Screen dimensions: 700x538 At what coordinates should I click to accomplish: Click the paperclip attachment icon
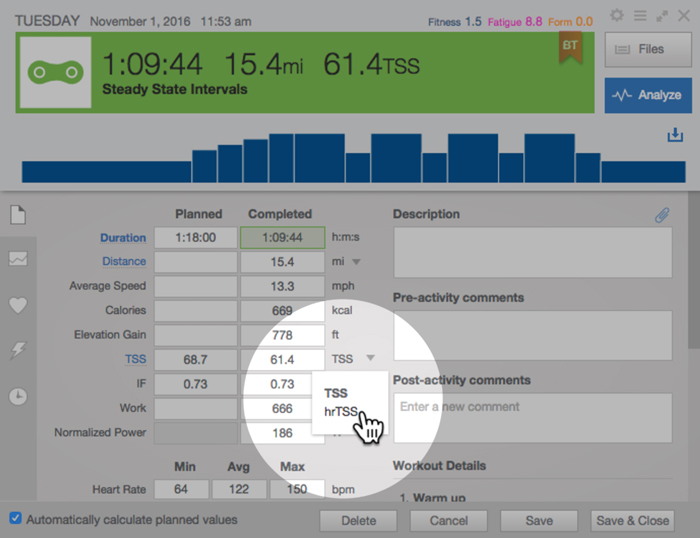pyautogui.click(x=662, y=215)
